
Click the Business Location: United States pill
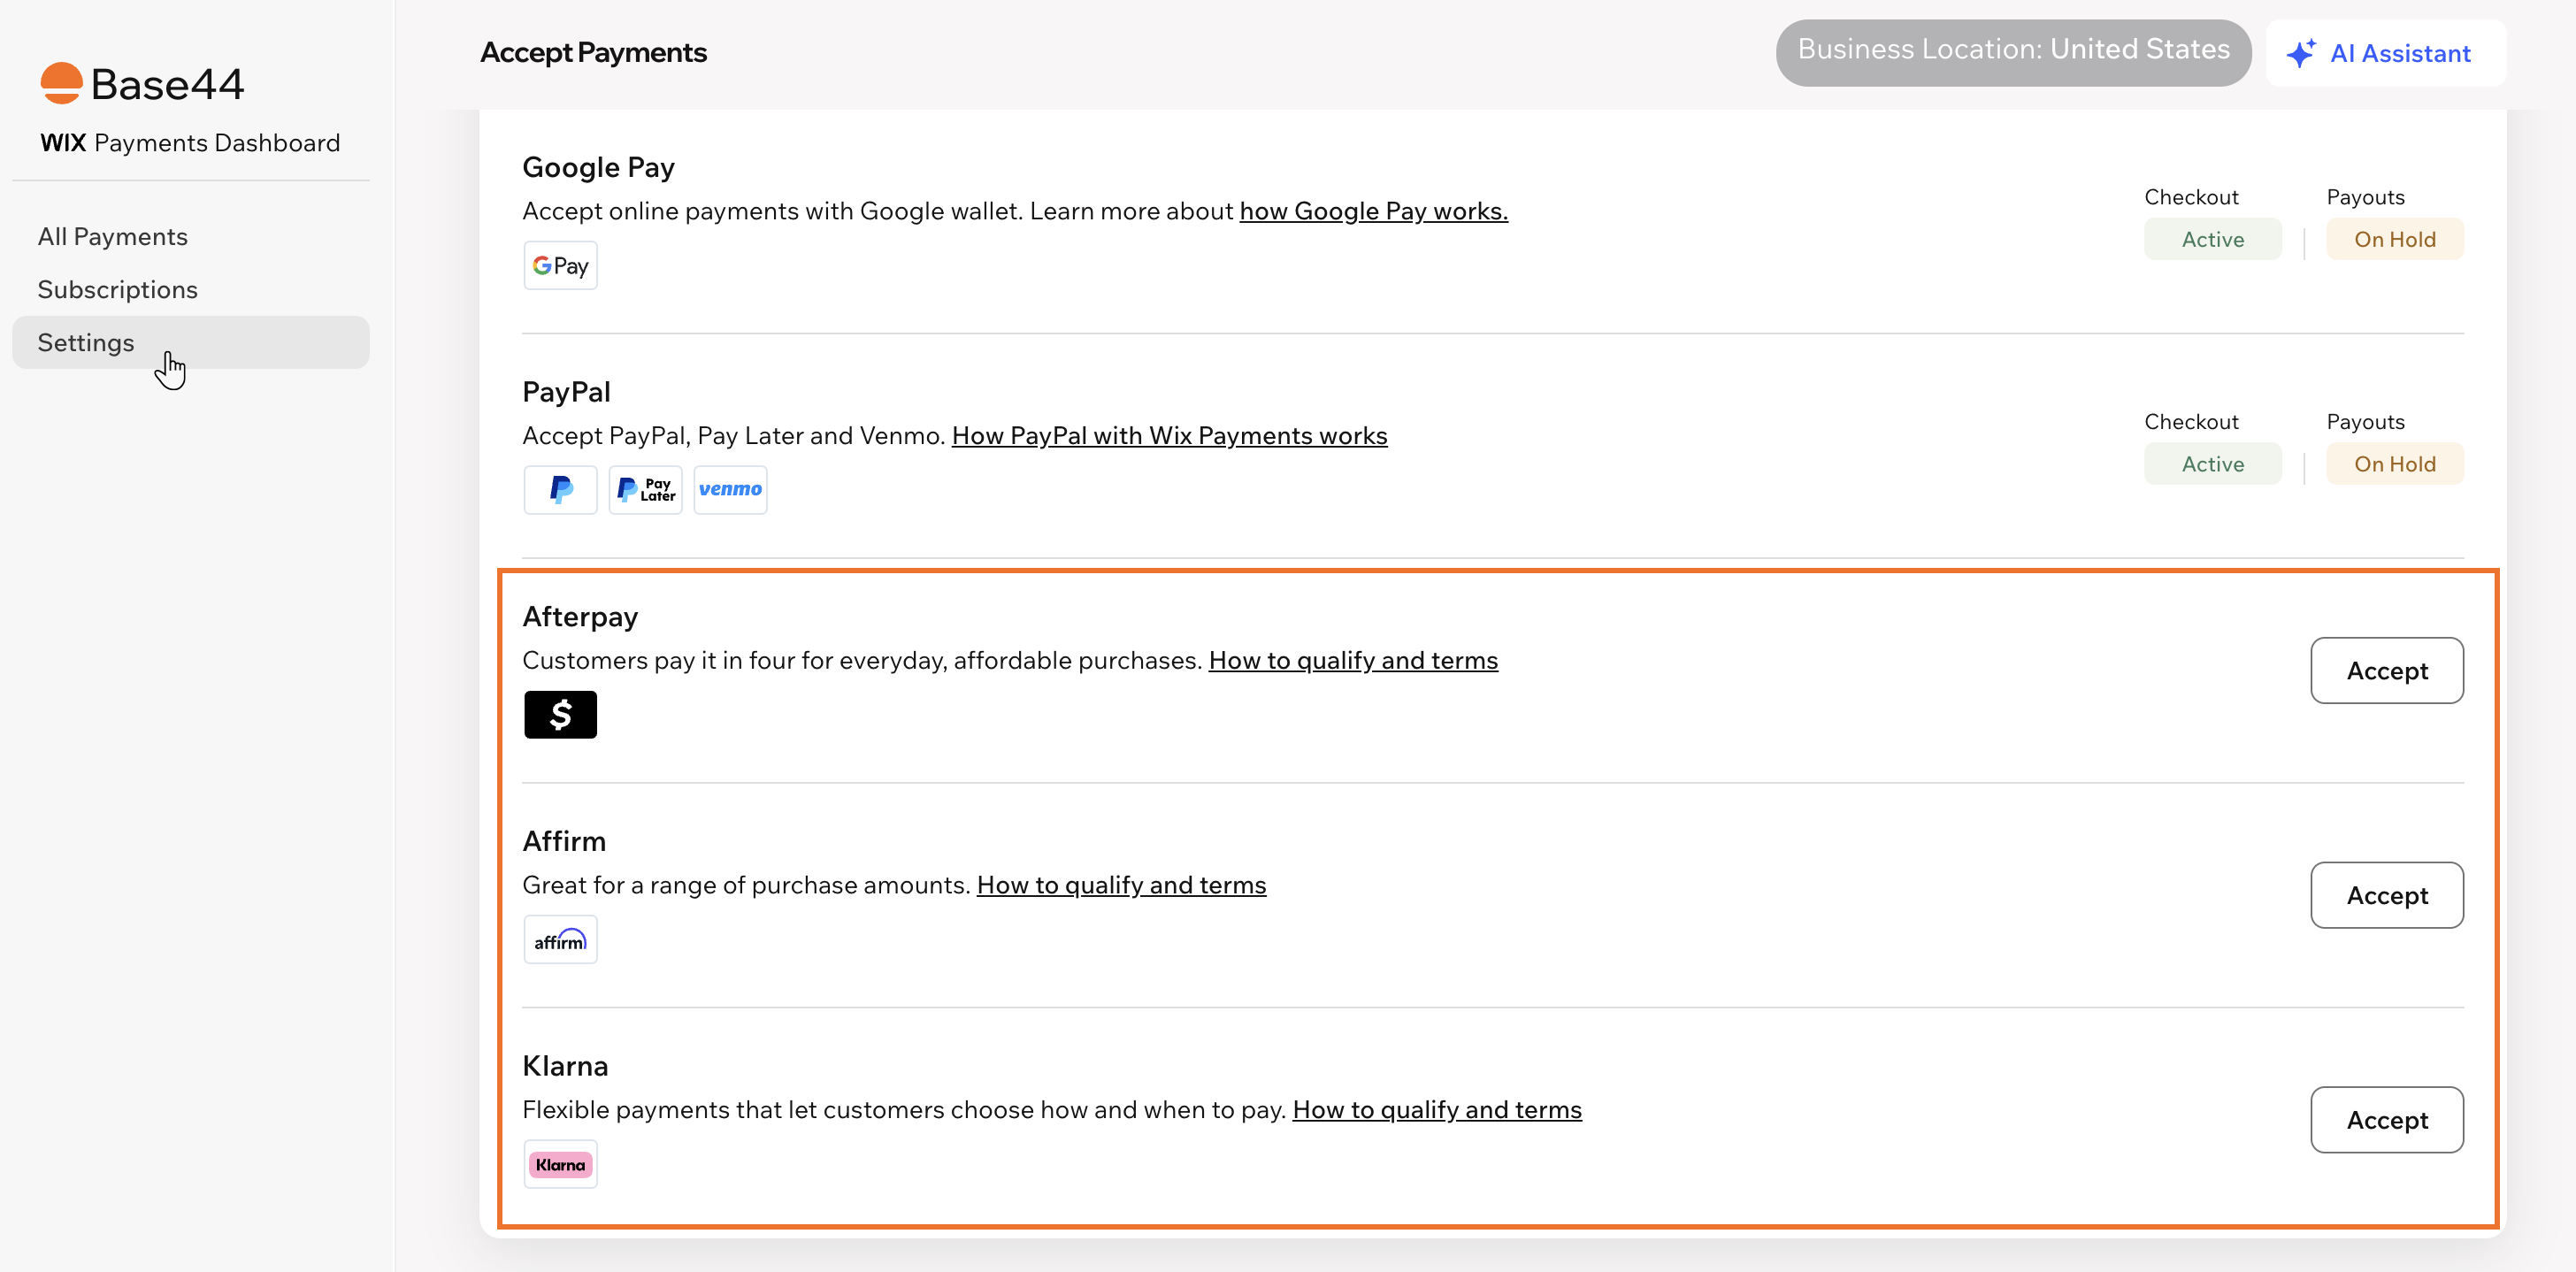click(x=2013, y=53)
